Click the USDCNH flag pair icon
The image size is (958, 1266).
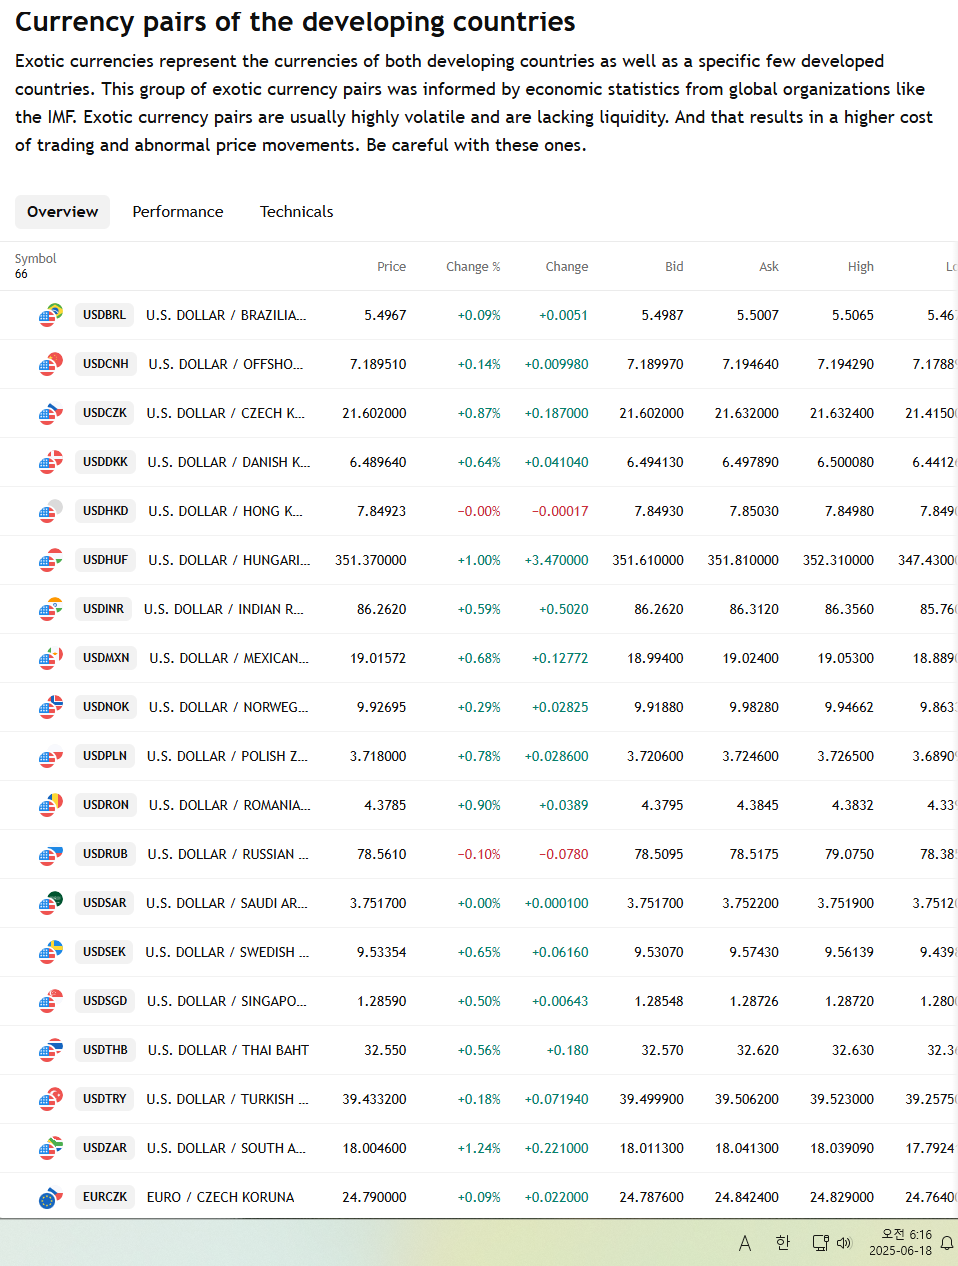[x=51, y=364]
